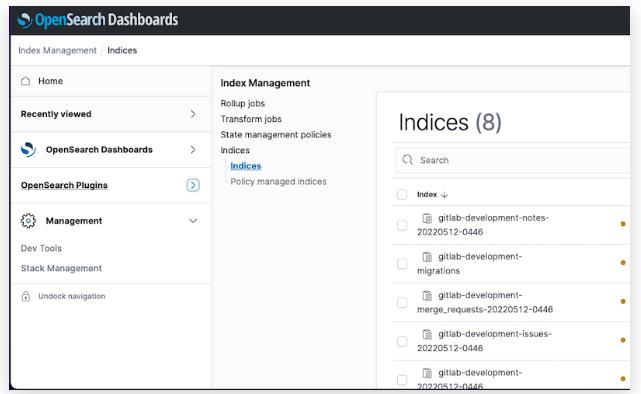Select the highlighted Indices sub-item
This screenshot has width=641, height=394.
246,166
